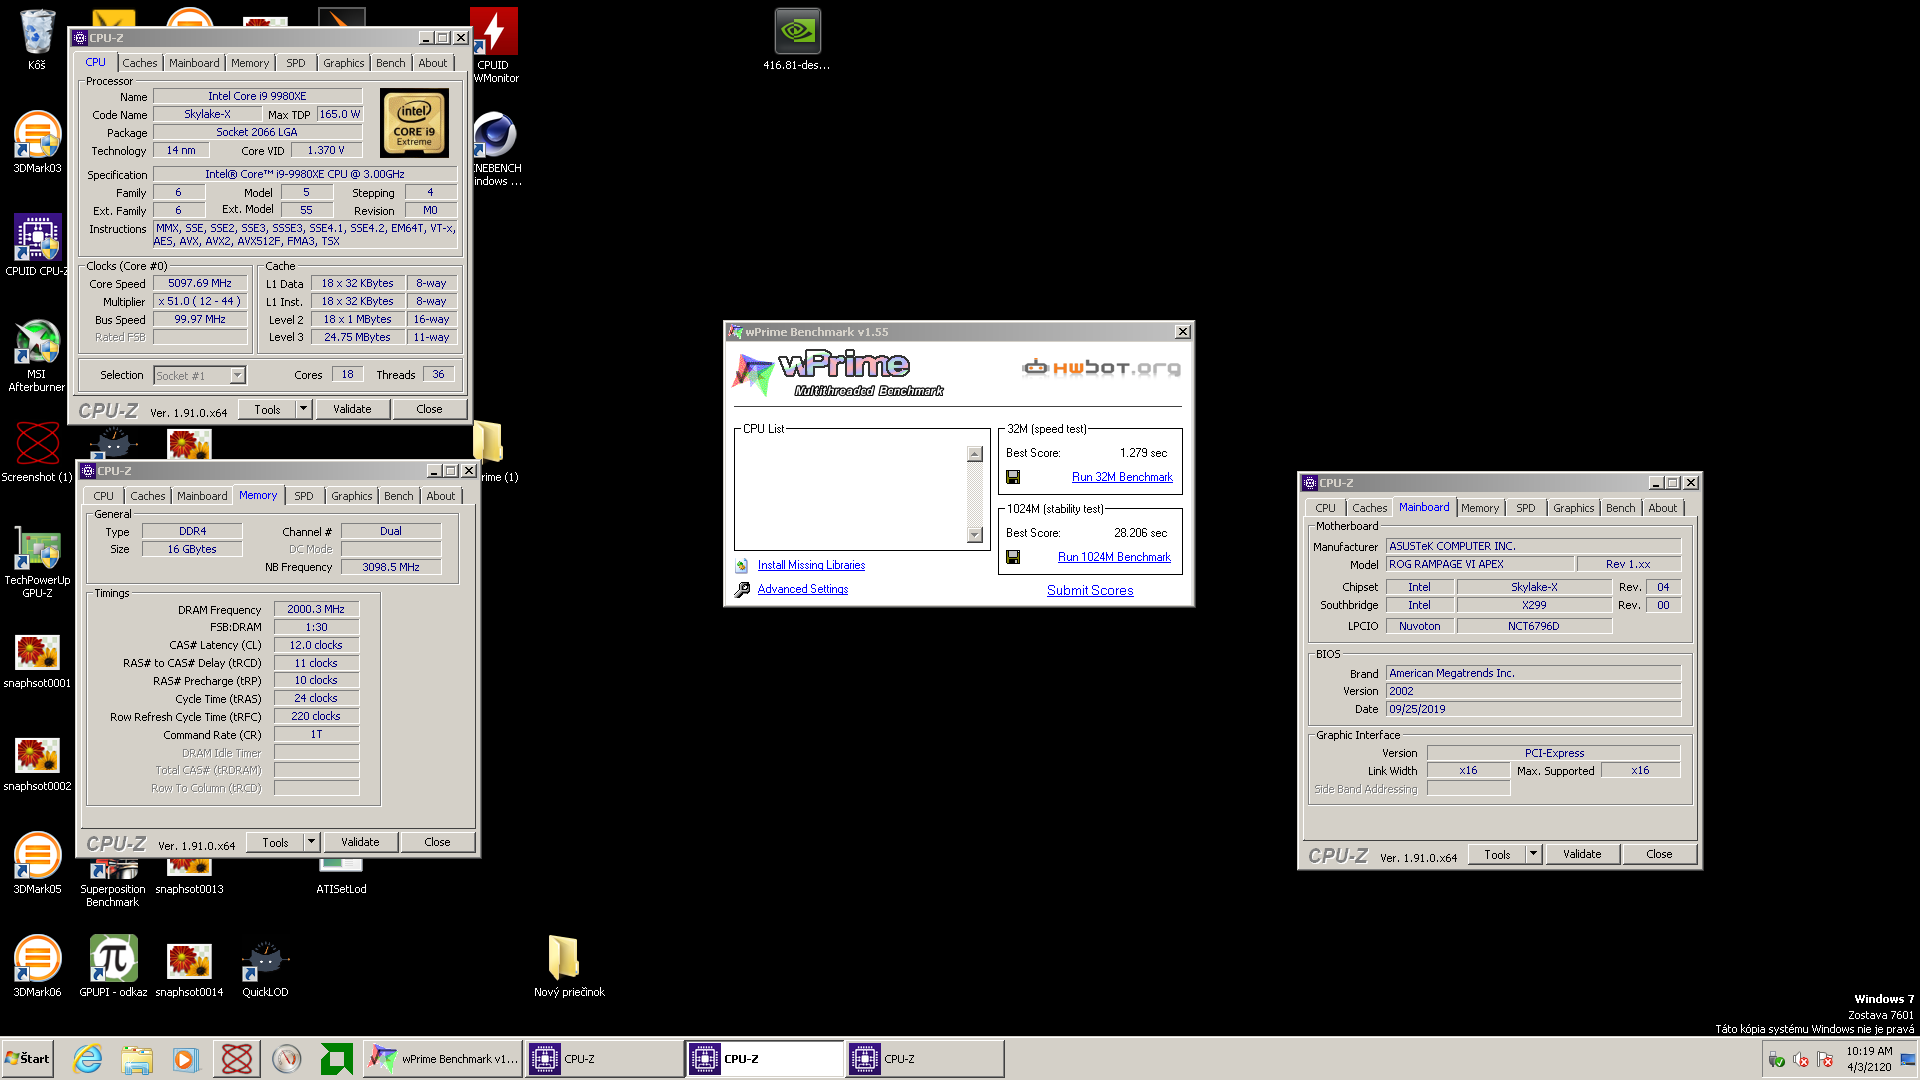Open the snaphsot0002 image file
The height and width of the screenshot is (1080, 1920).
[37, 764]
